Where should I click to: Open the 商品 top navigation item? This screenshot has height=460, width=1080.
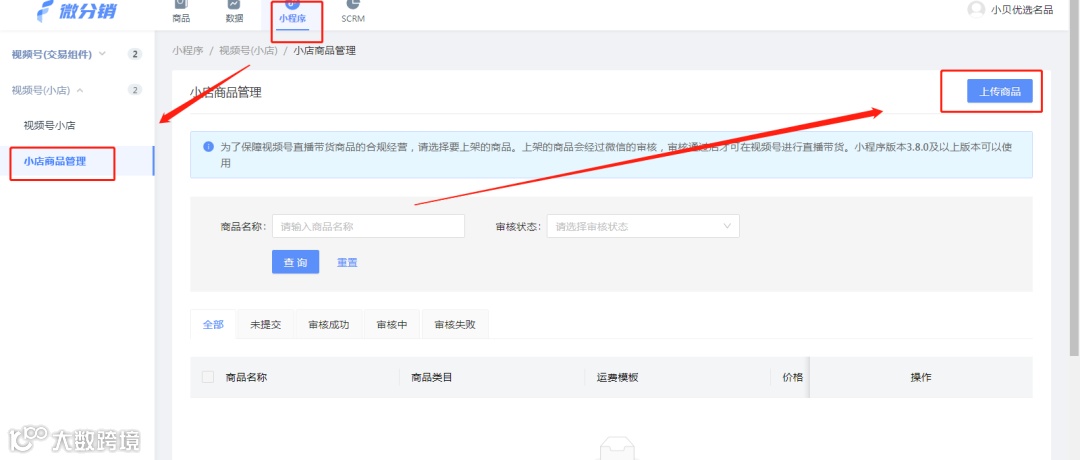(x=181, y=12)
